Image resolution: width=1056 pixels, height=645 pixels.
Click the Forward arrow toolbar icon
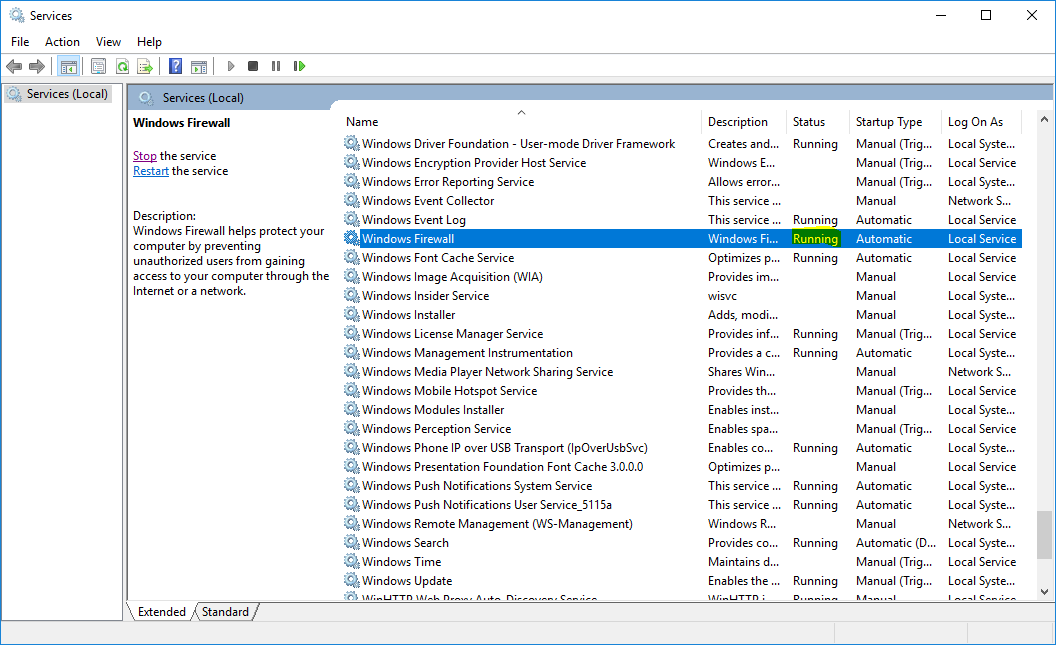[x=37, y=66]
